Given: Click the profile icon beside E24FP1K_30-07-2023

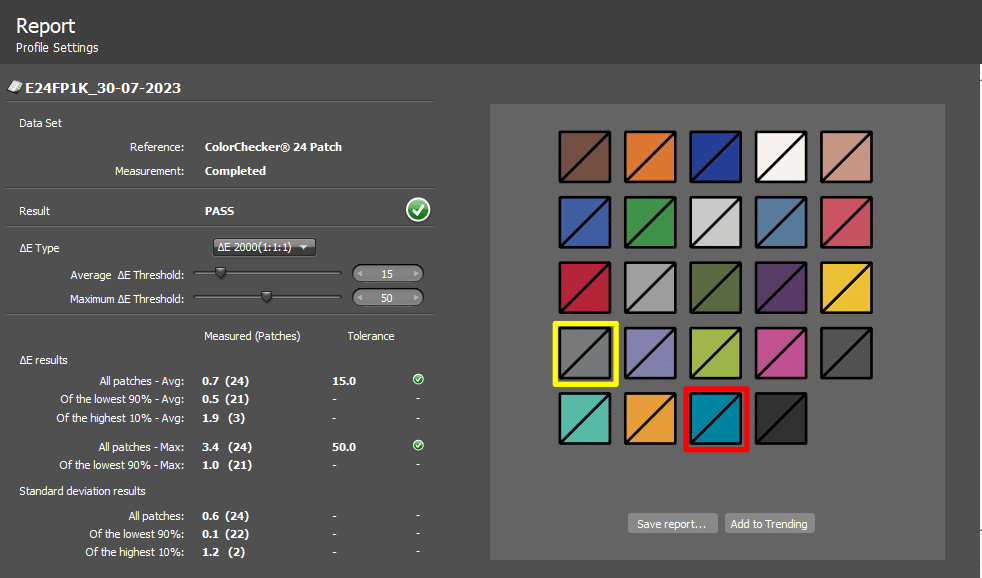Looking at the screenshot, I should tap(15, 88).
